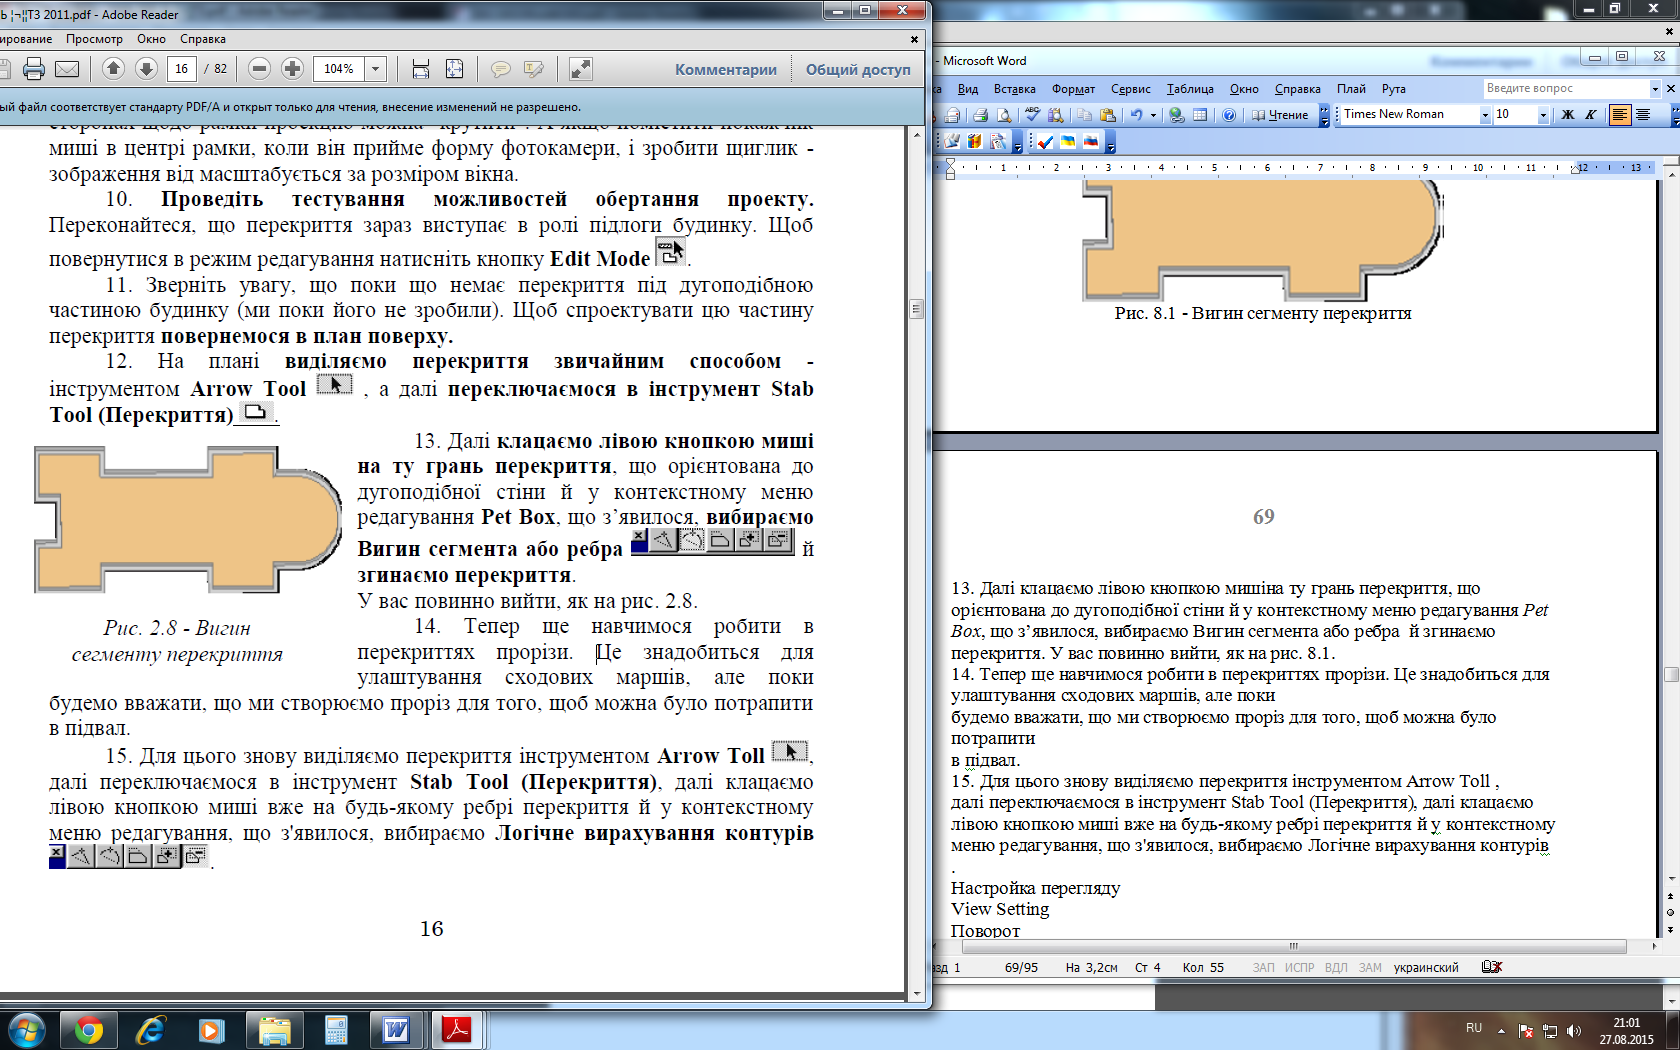Viewport: 1680px width, 1050px height.
Task: Click the volume icon in system tray
Action: [x=1574, y=1030]
